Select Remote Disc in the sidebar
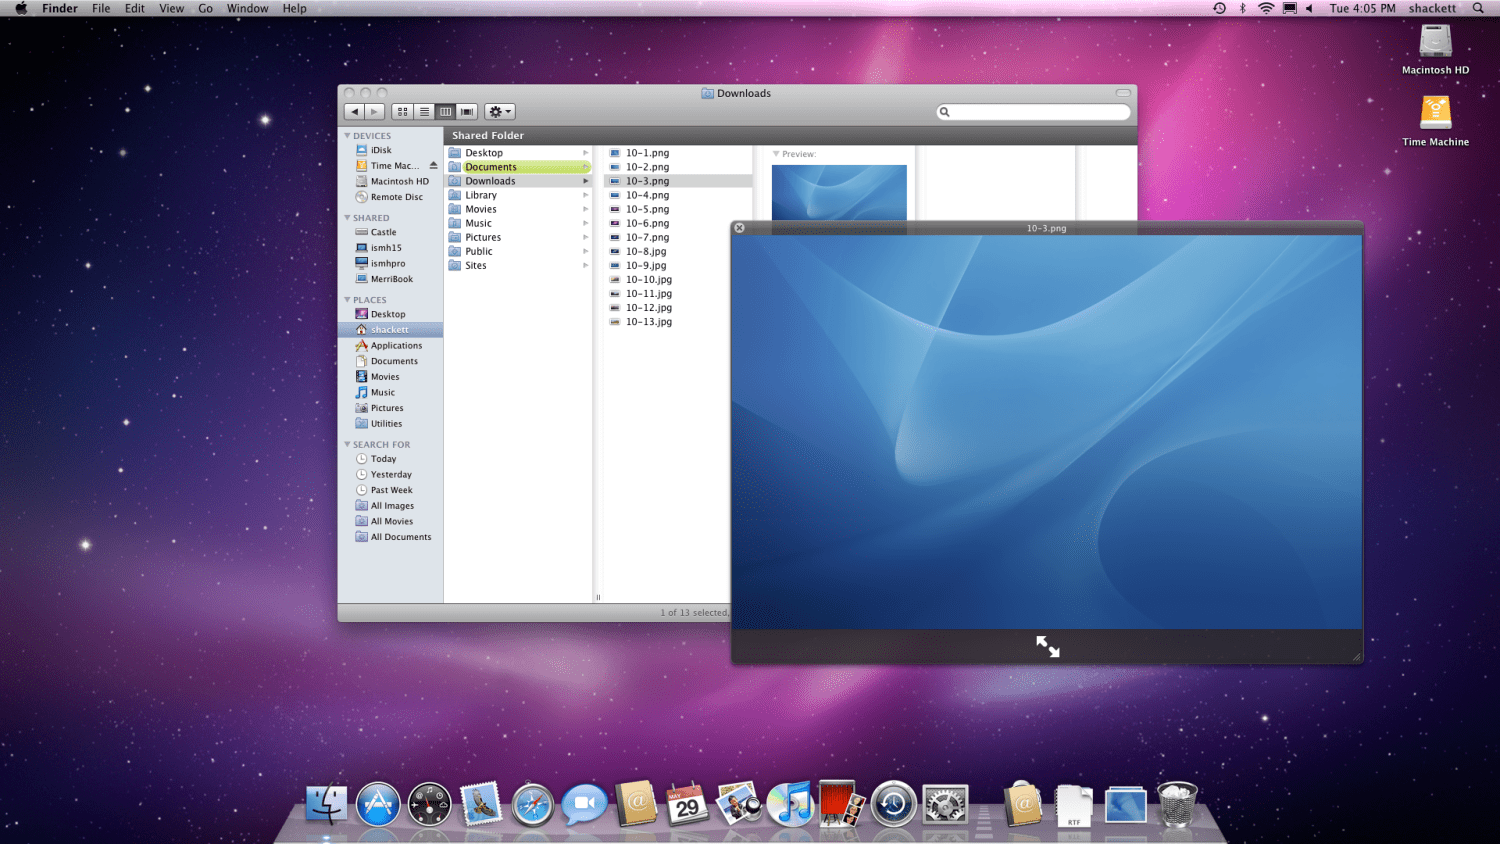1500x844 pixels. pyautogui.click(x=391, y=197)
